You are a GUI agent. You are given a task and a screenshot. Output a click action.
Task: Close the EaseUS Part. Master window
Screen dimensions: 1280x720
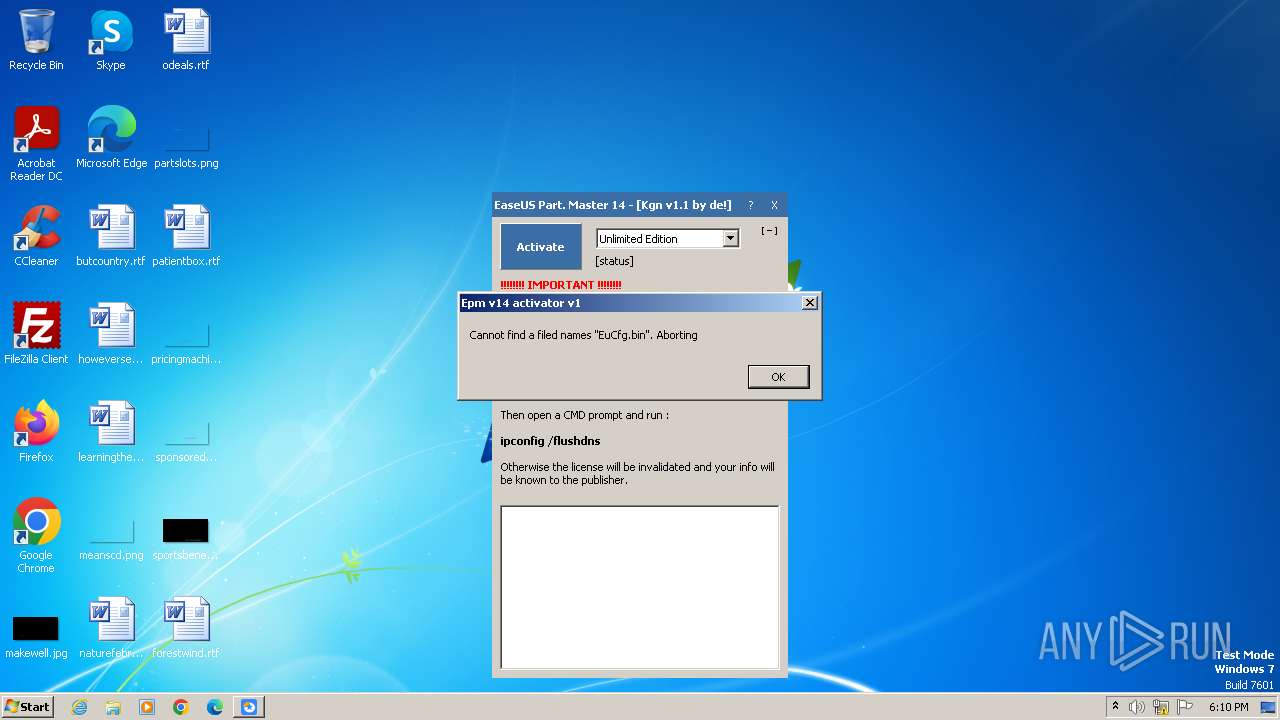pos(774,205)
